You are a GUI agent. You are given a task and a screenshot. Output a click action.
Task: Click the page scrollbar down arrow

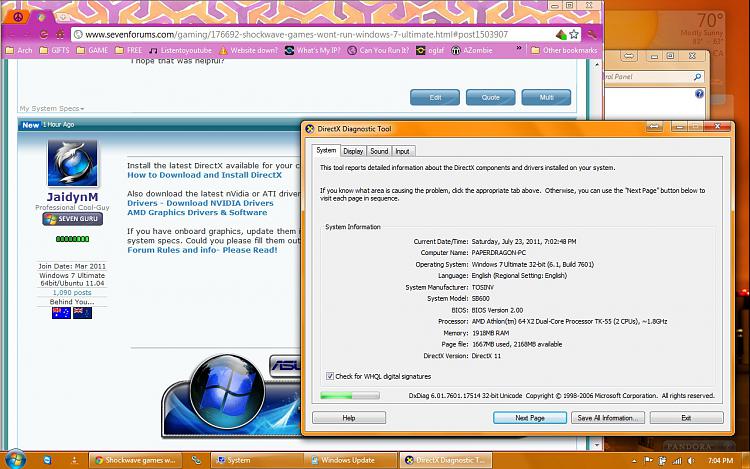(x=596, y=445)
